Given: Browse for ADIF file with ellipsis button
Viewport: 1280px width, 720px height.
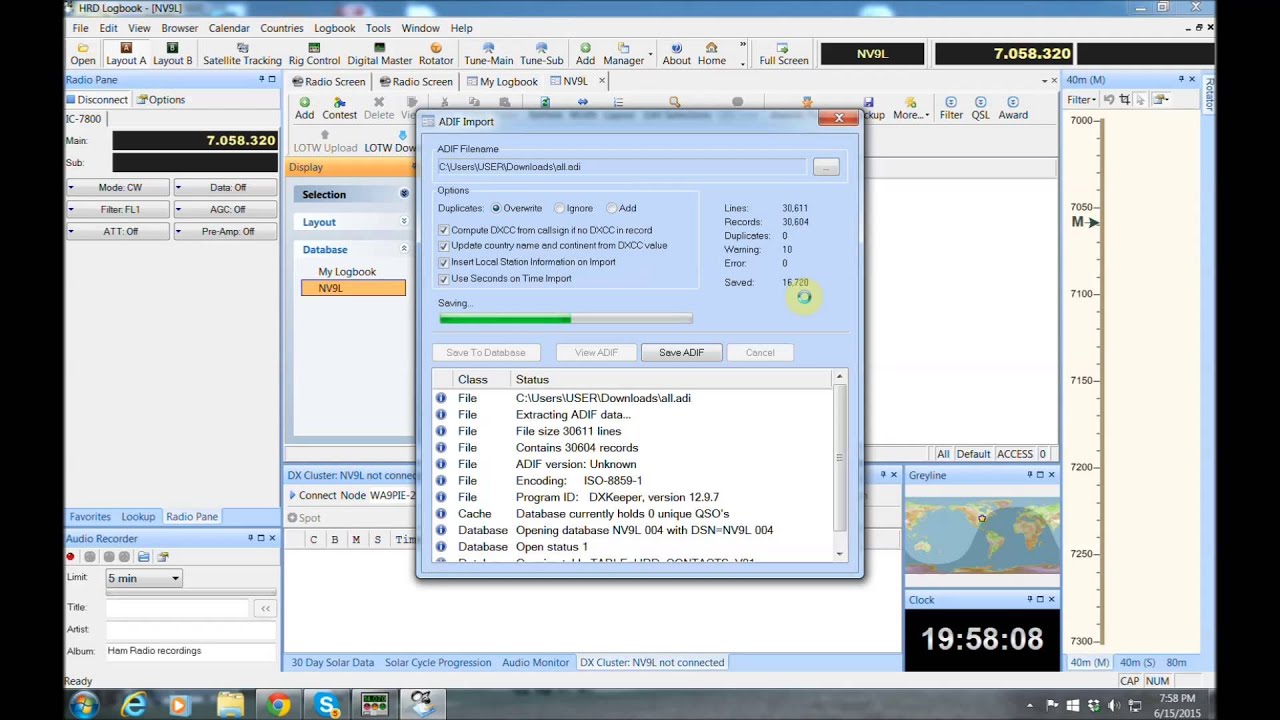Looking at the screenshot, I should 826,167.
